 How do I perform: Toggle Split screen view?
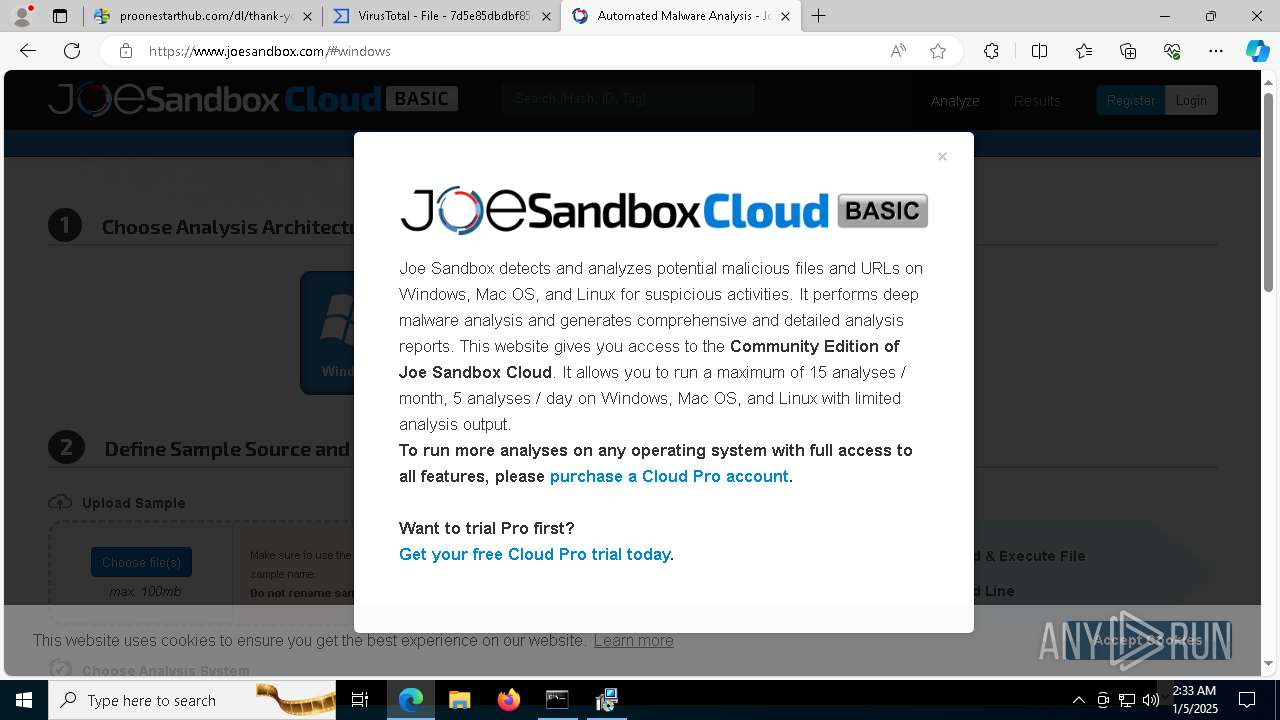tap(1039, 51)
